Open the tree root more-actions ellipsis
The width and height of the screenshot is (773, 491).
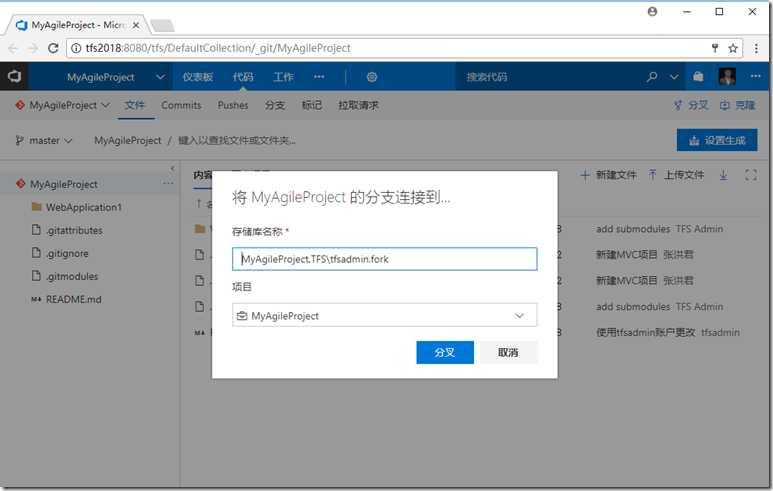(168, 183)
